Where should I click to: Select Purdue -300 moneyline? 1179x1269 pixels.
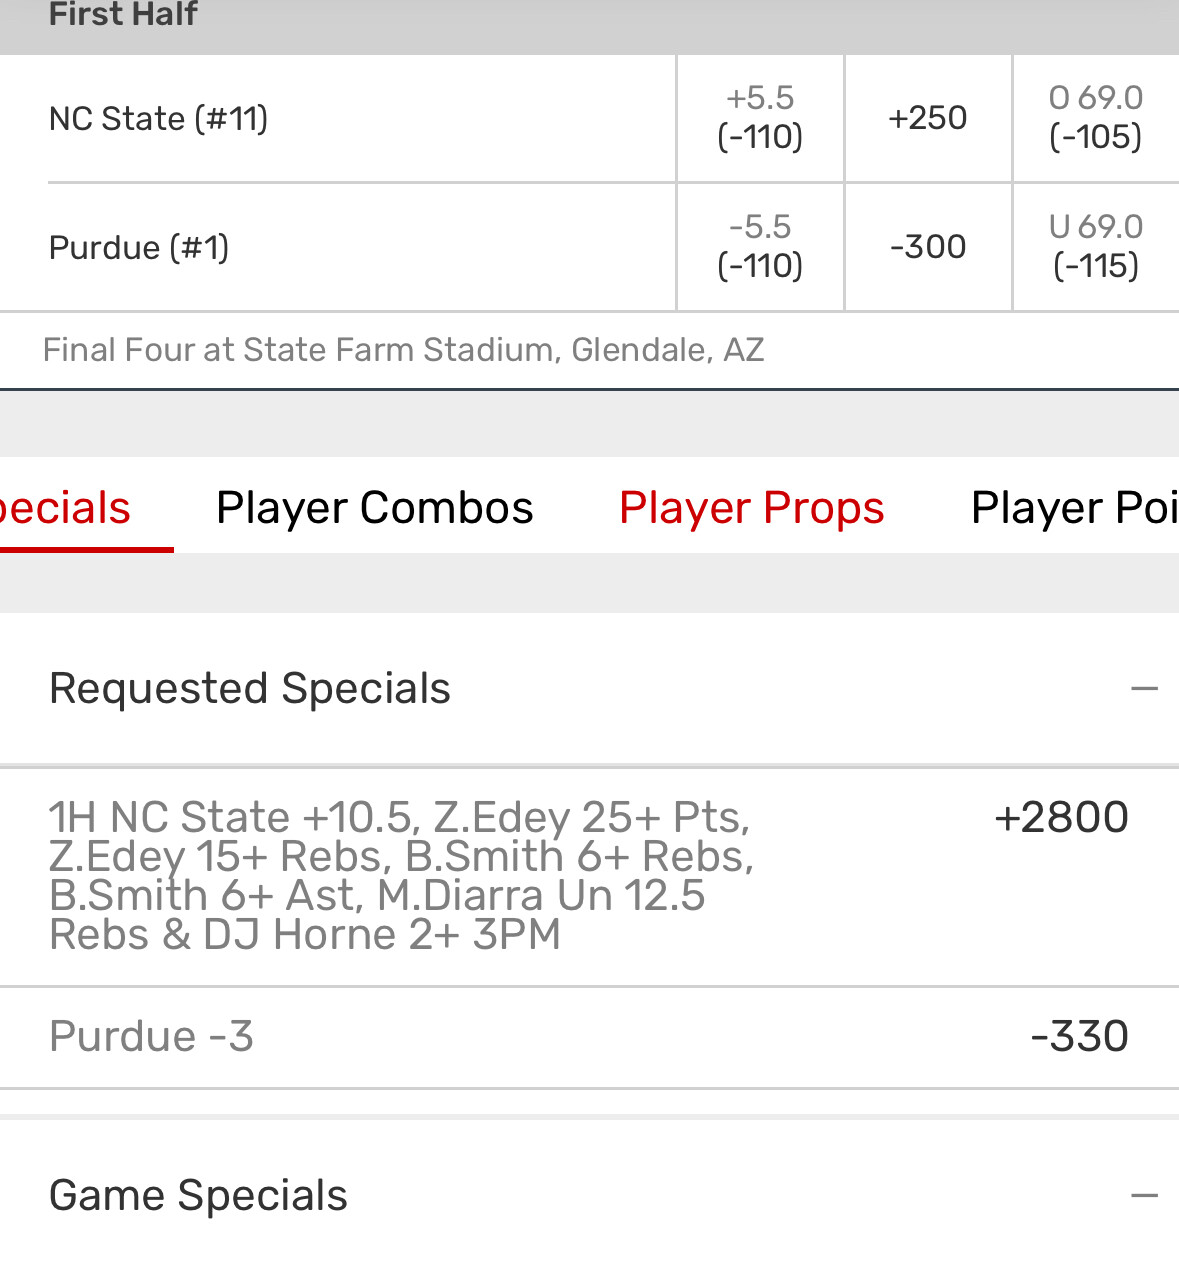[927, 247]
